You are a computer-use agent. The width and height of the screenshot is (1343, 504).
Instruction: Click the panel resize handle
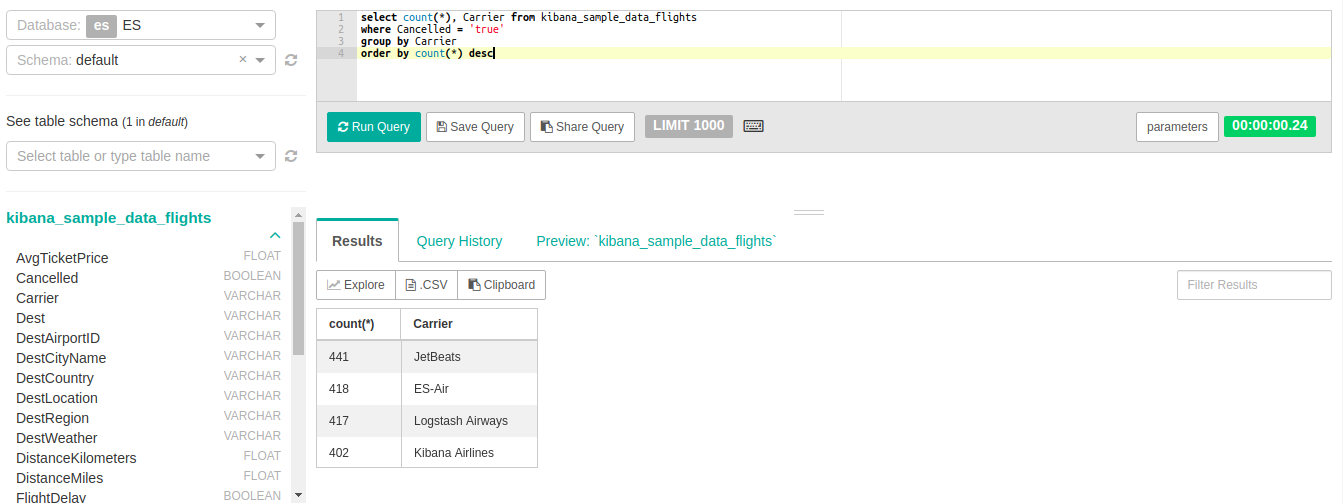(x=809, y=212)
